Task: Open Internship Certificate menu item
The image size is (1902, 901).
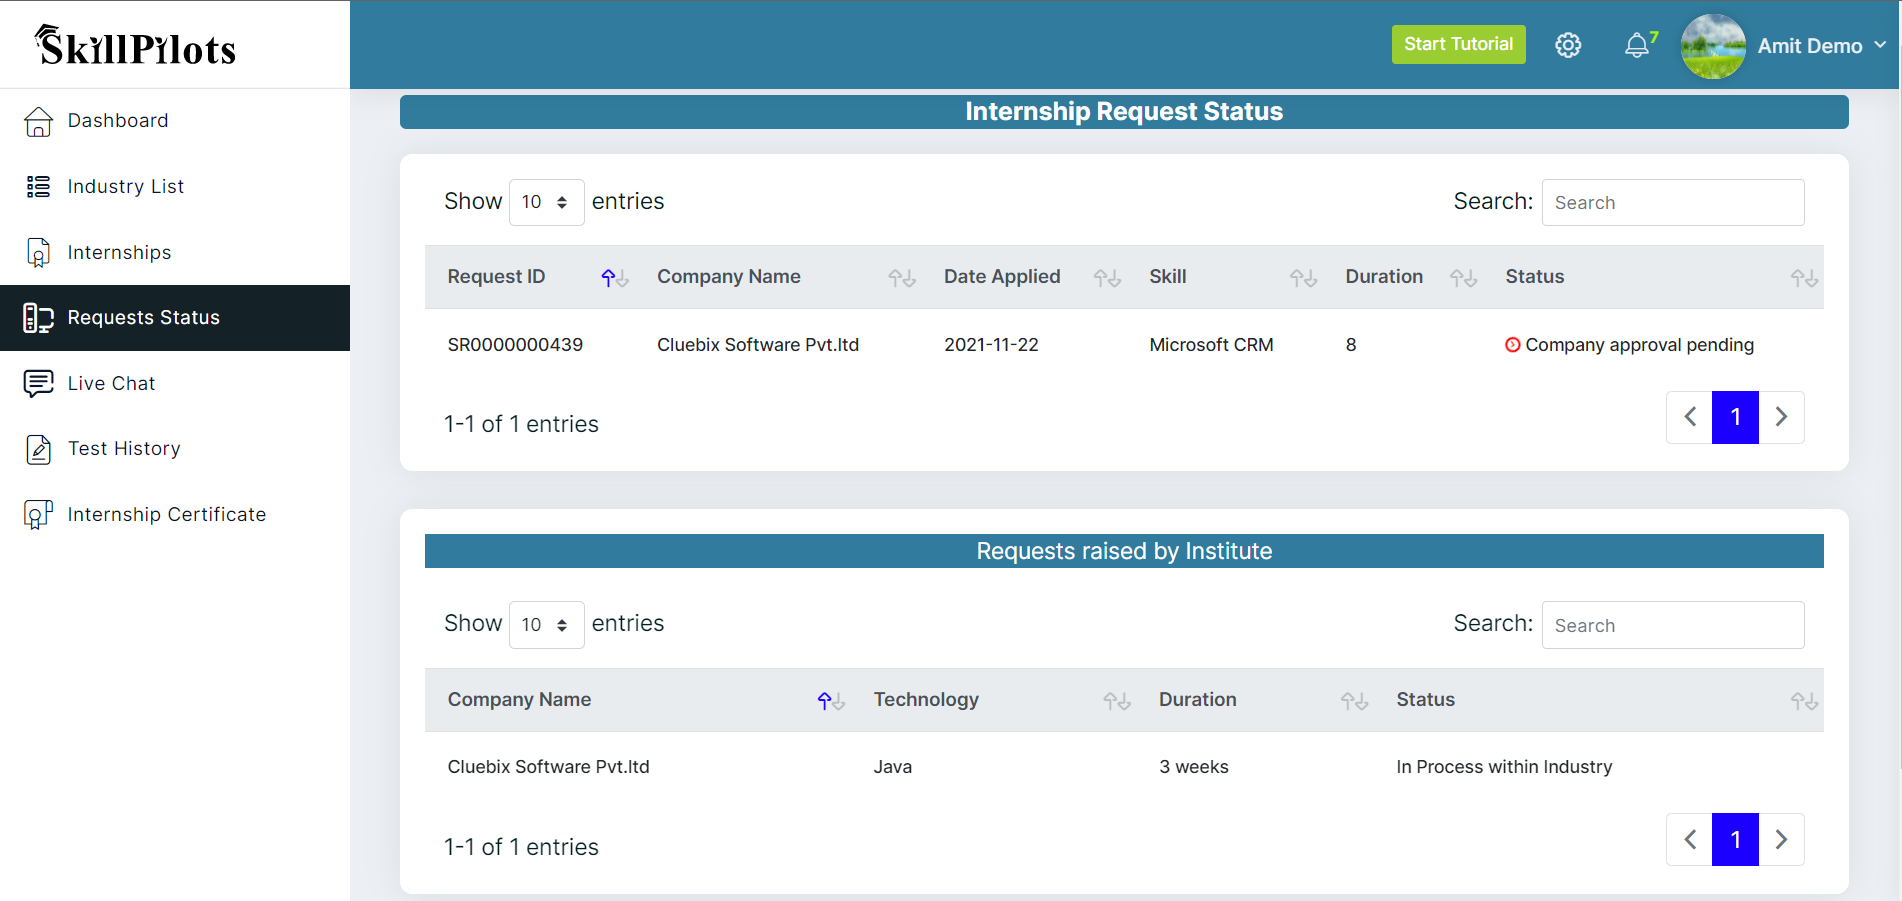Action: click(175, 515)
